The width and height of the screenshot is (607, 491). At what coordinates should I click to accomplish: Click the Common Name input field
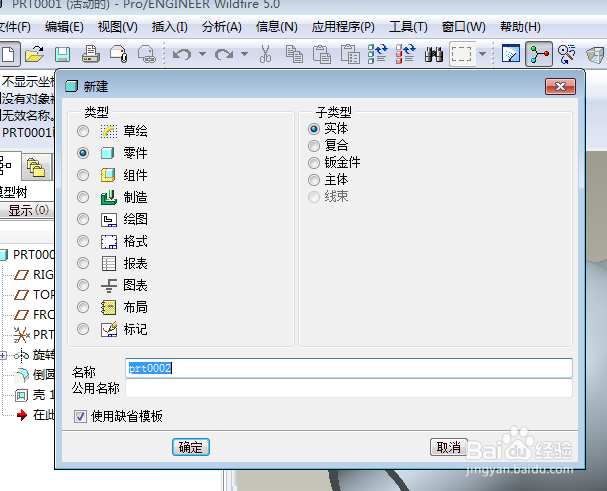click(x=349, y=388)
